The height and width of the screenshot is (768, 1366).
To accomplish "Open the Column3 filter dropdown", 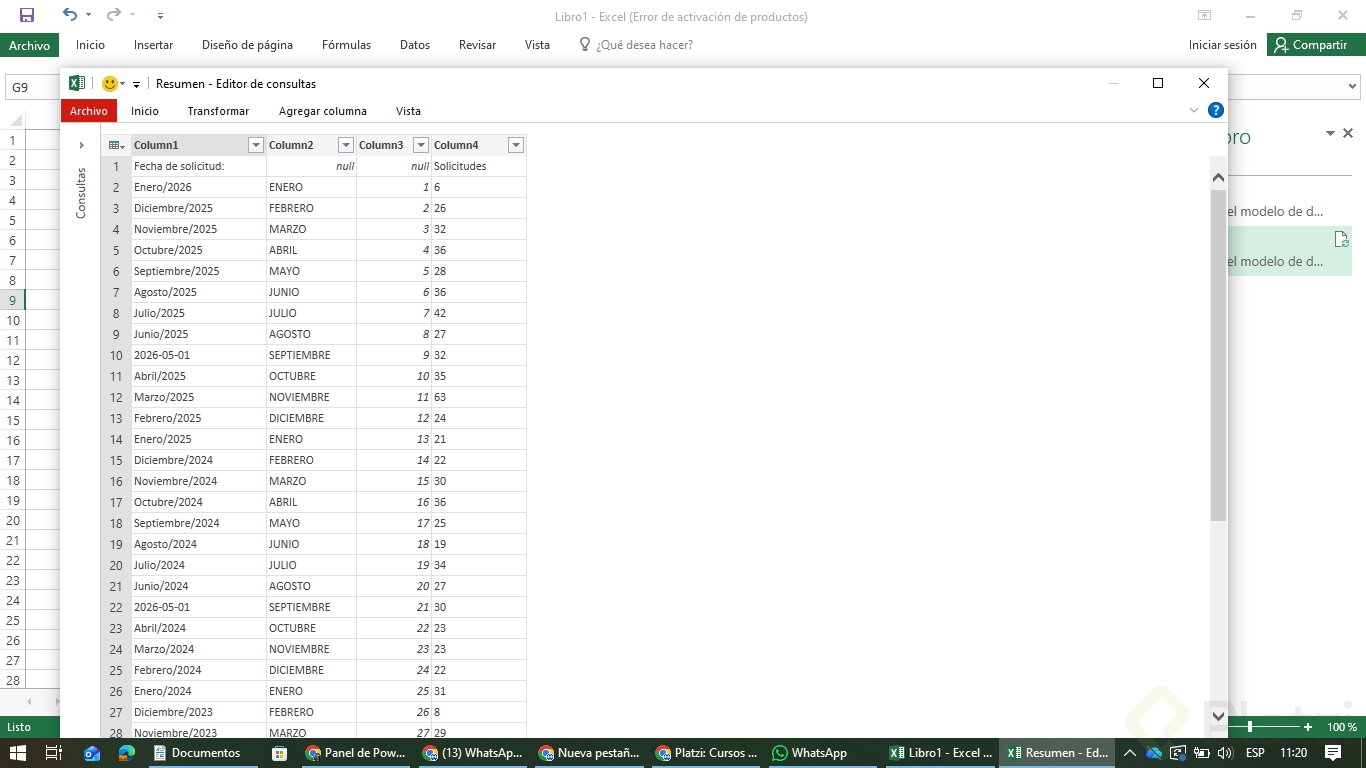I will click(x=421, y=145).
